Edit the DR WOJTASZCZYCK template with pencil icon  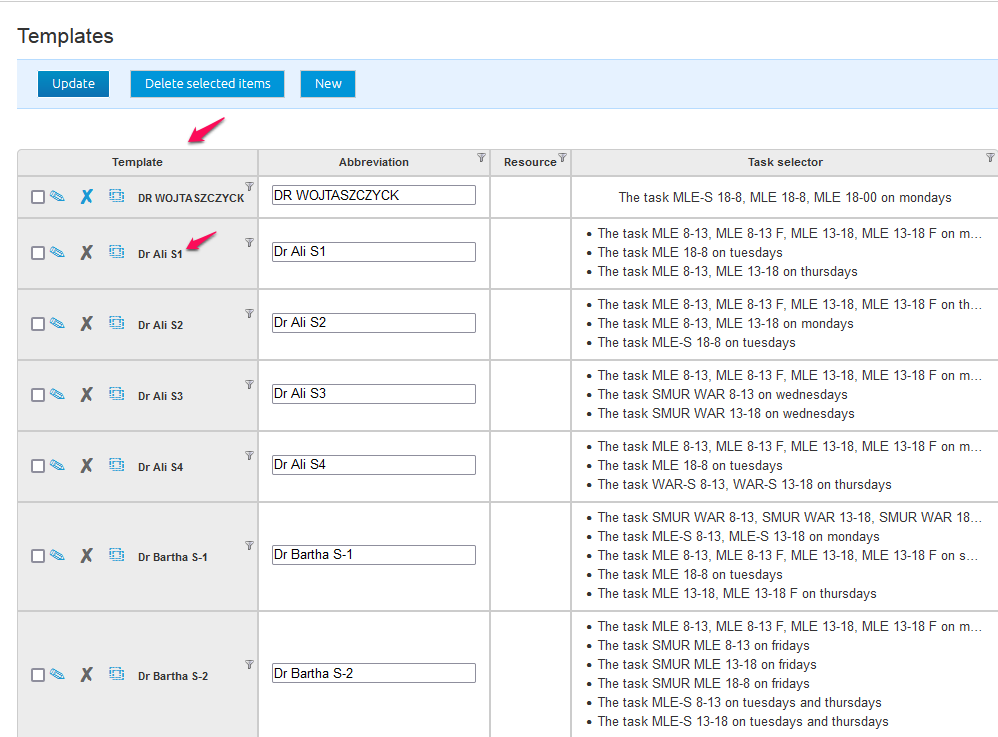57,196
